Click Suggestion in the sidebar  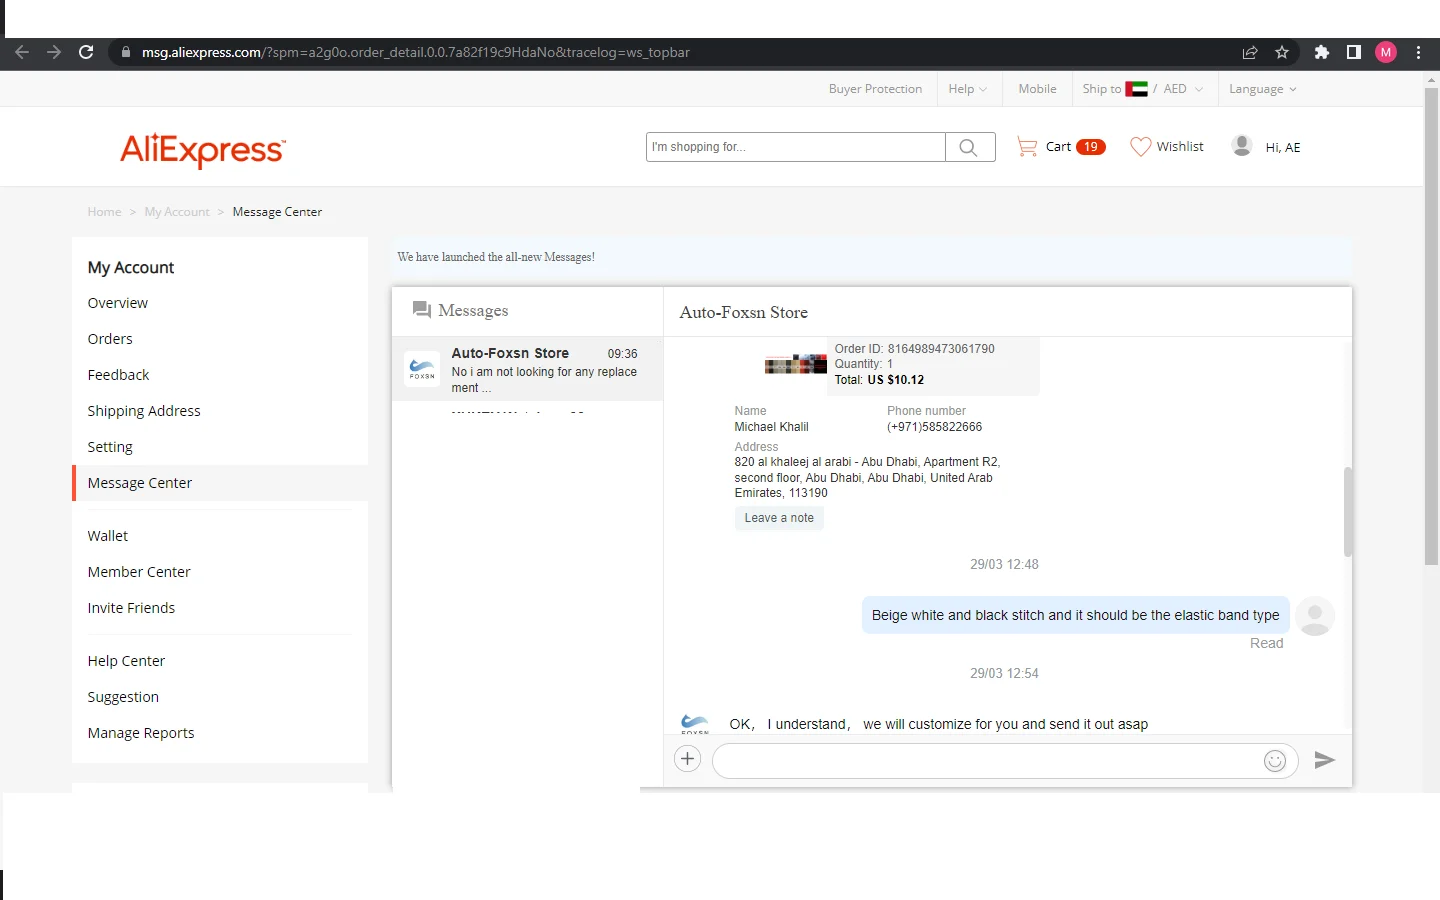123,697
